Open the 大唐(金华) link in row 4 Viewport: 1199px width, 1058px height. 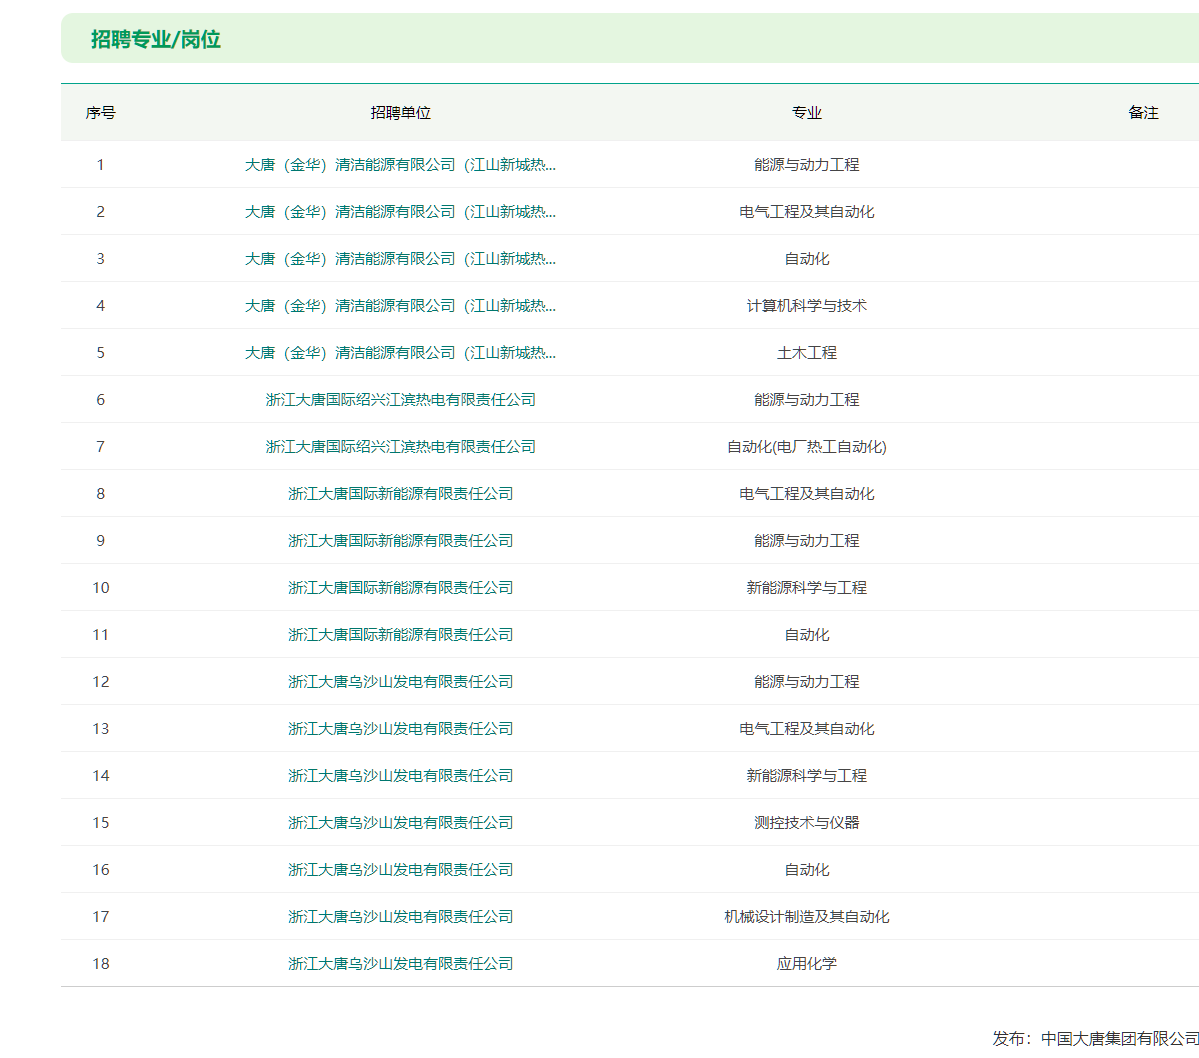coord(400,306)
